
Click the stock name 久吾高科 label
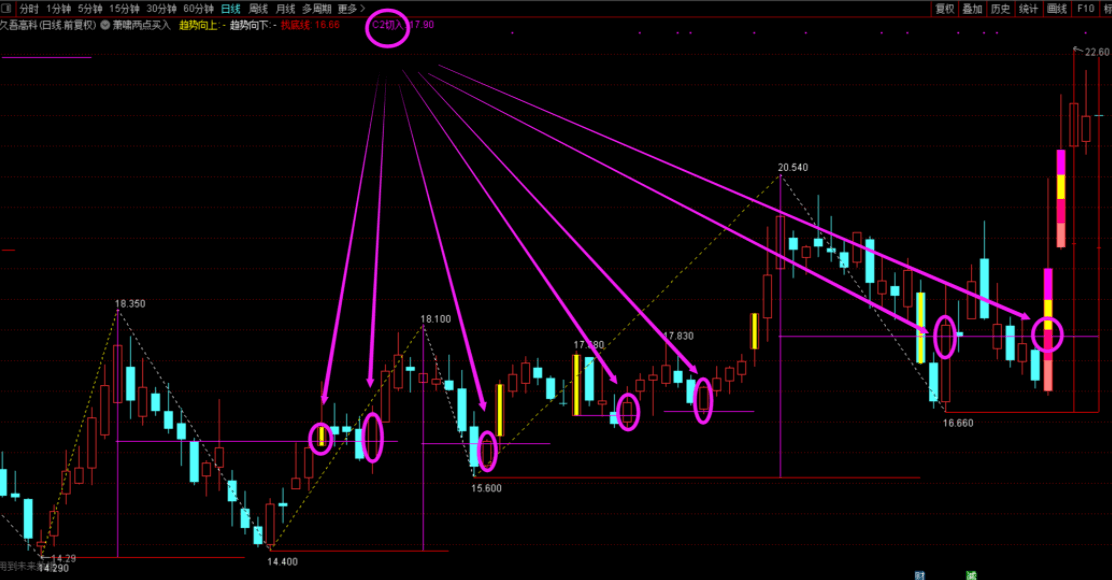pyautogui.click(x=19, y=25)
